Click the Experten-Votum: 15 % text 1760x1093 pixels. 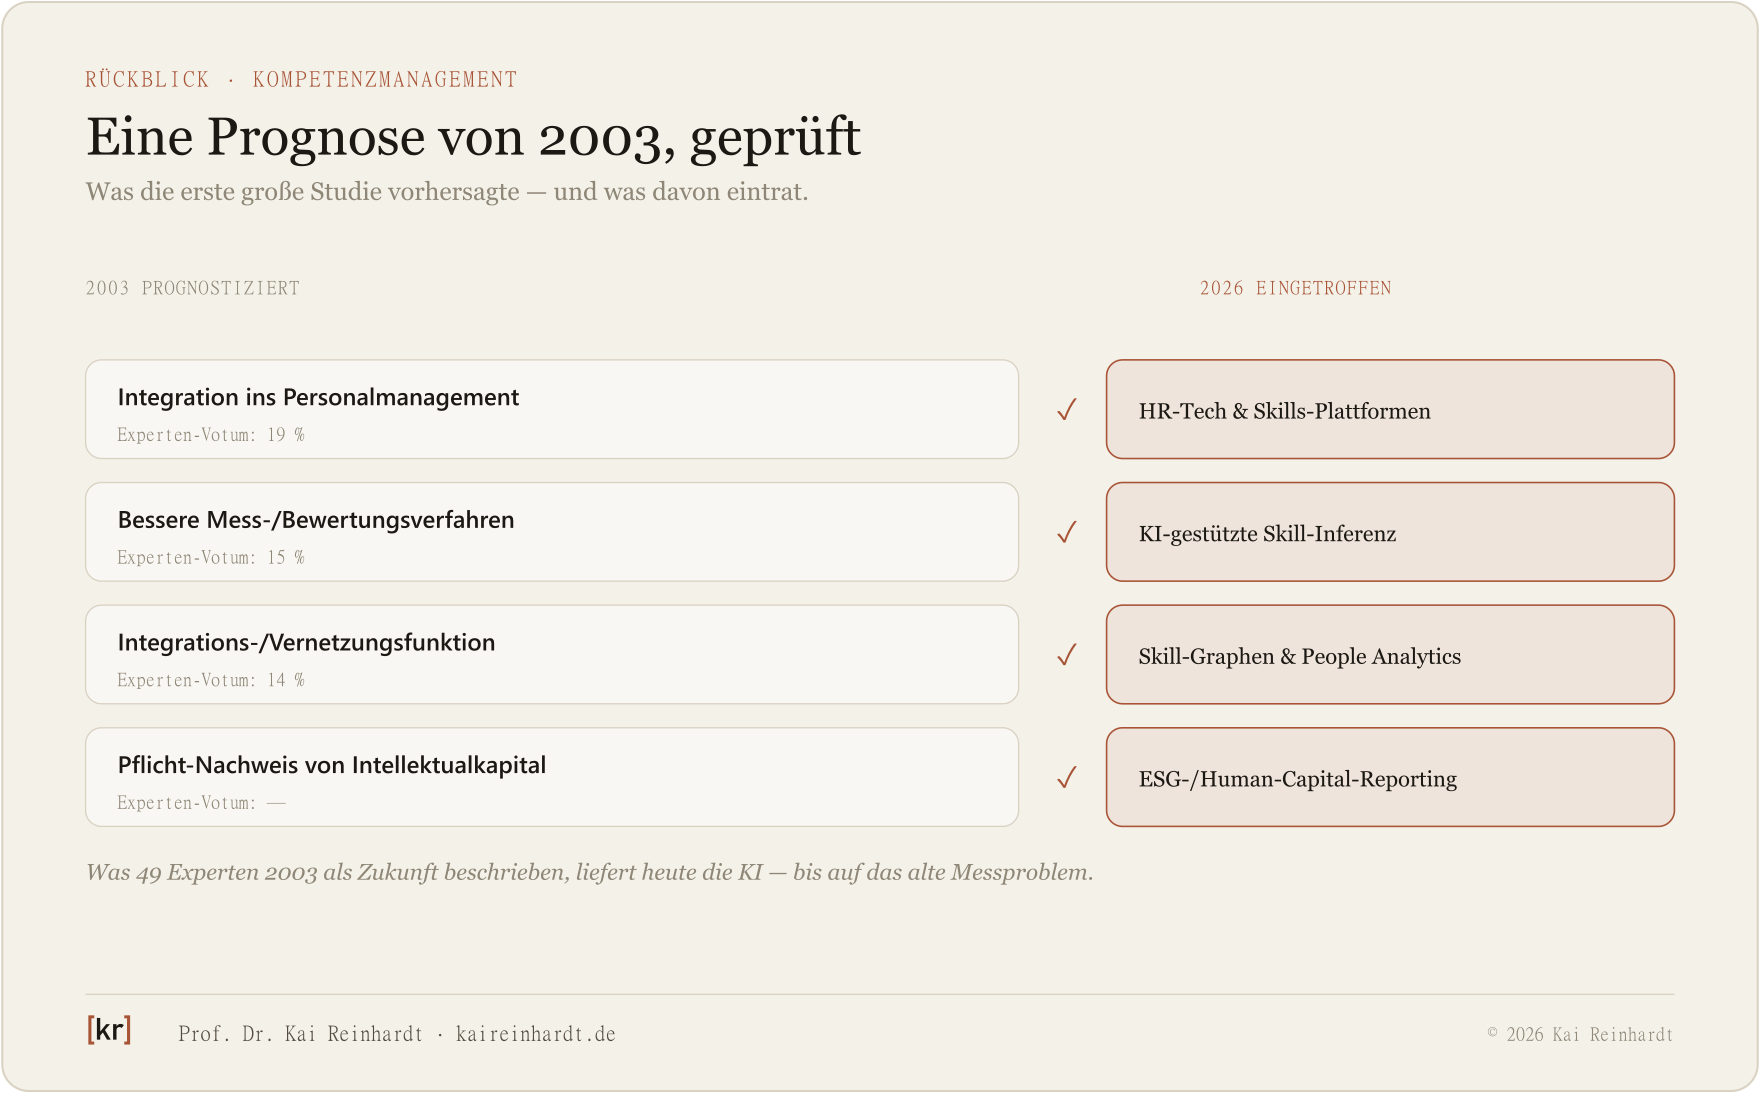point(211,558)
